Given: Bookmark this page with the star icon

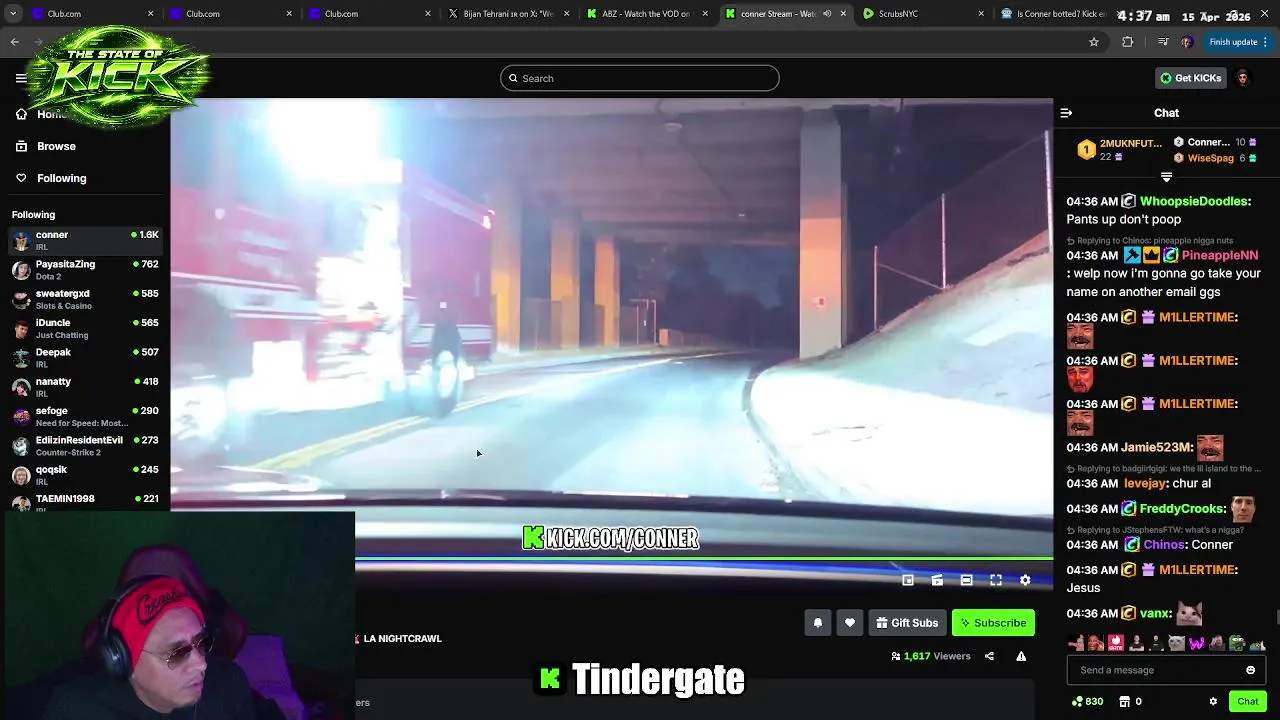Looking at the screenshot, I should coord(1094,42).
